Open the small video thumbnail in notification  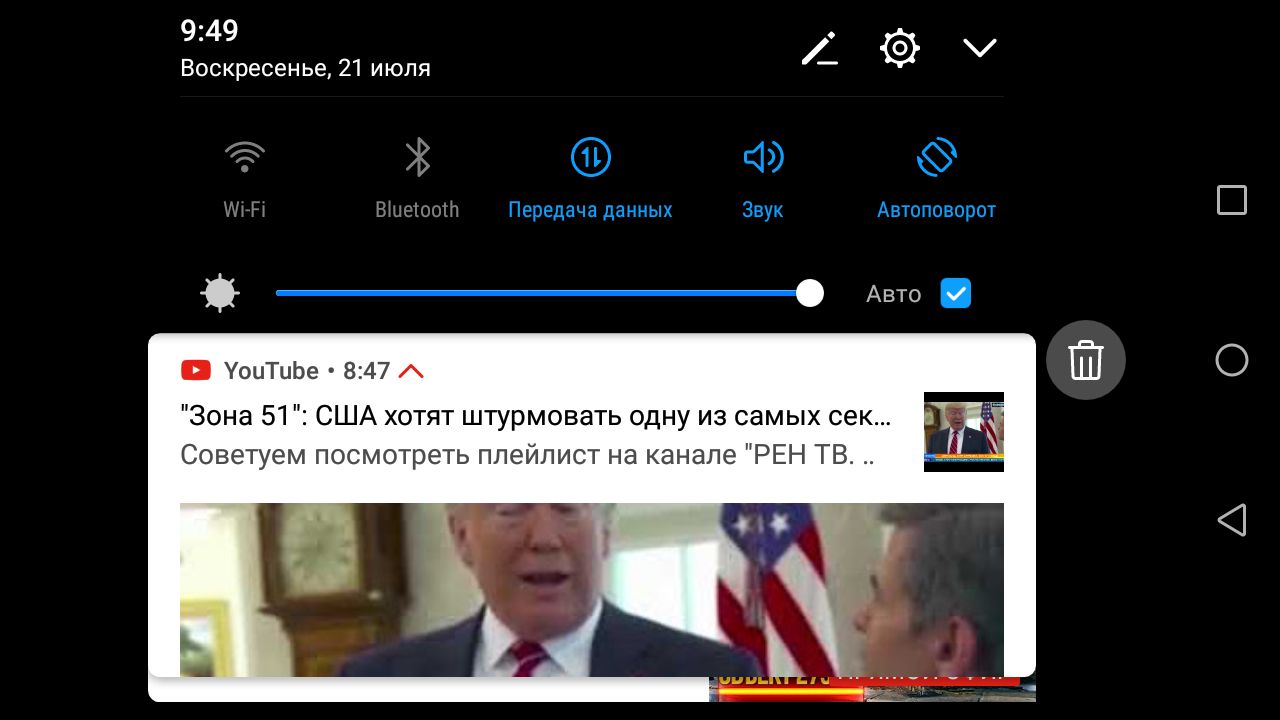(964, 432)
